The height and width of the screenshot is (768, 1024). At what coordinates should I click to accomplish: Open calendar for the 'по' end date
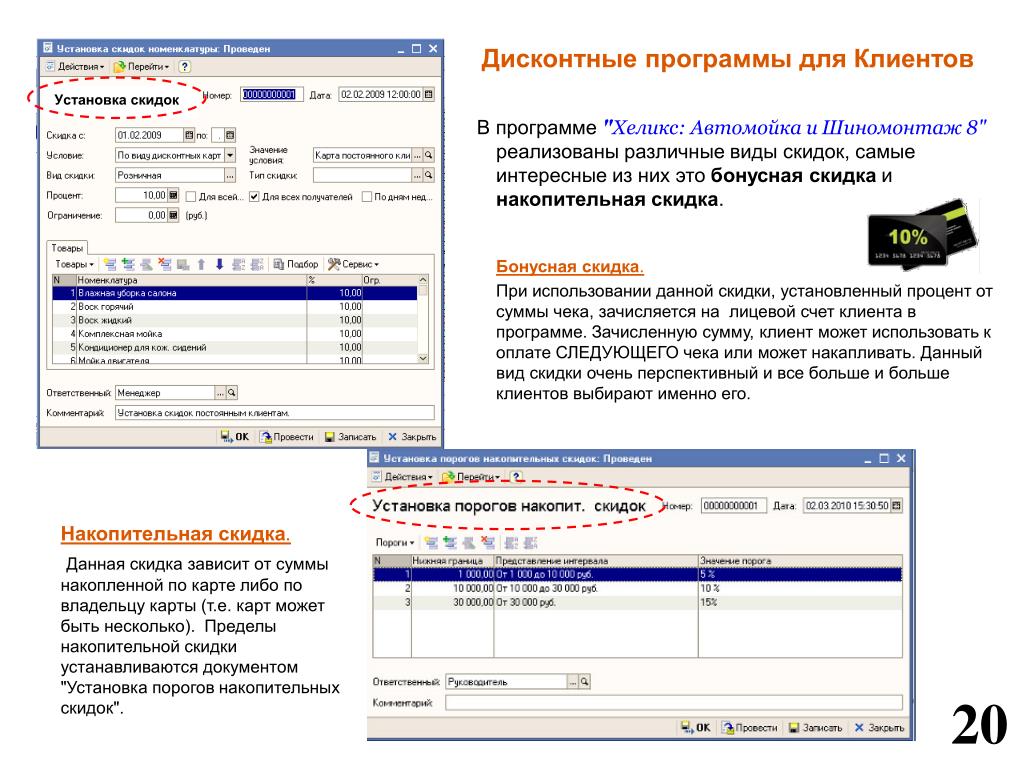(x=230, y=135)
